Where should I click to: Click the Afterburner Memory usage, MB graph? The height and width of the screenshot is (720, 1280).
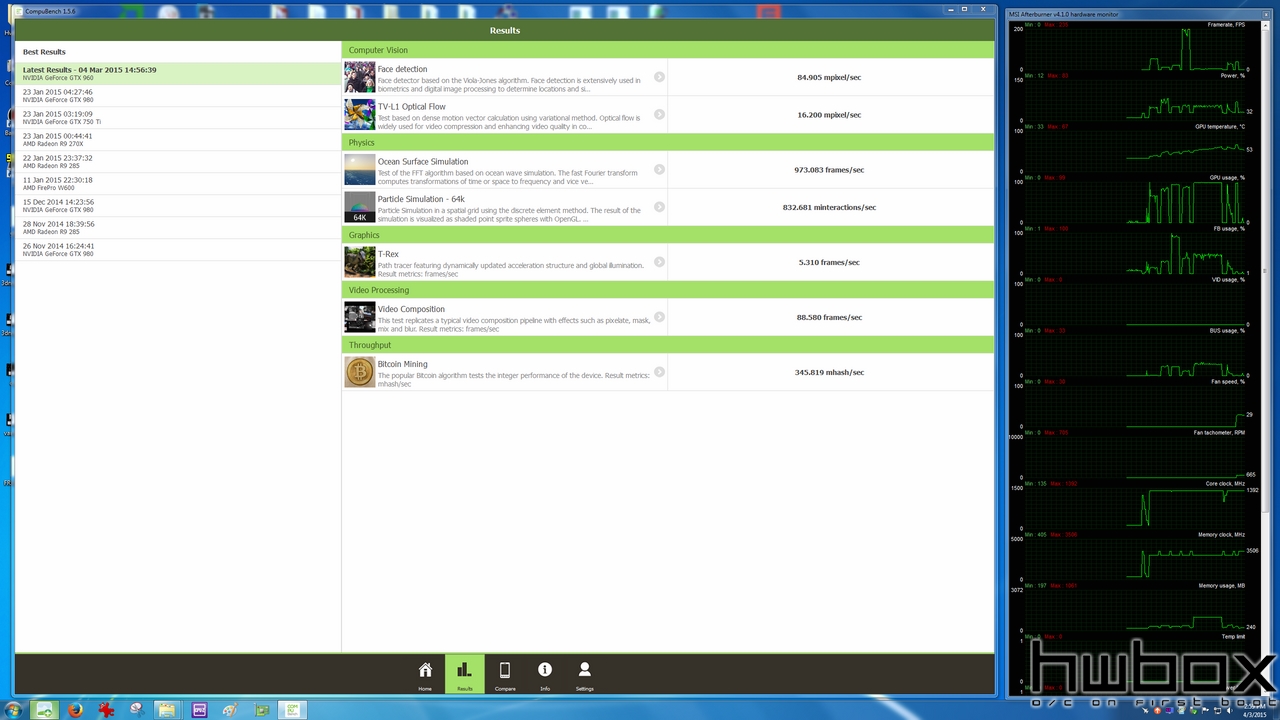(1135, 610)
